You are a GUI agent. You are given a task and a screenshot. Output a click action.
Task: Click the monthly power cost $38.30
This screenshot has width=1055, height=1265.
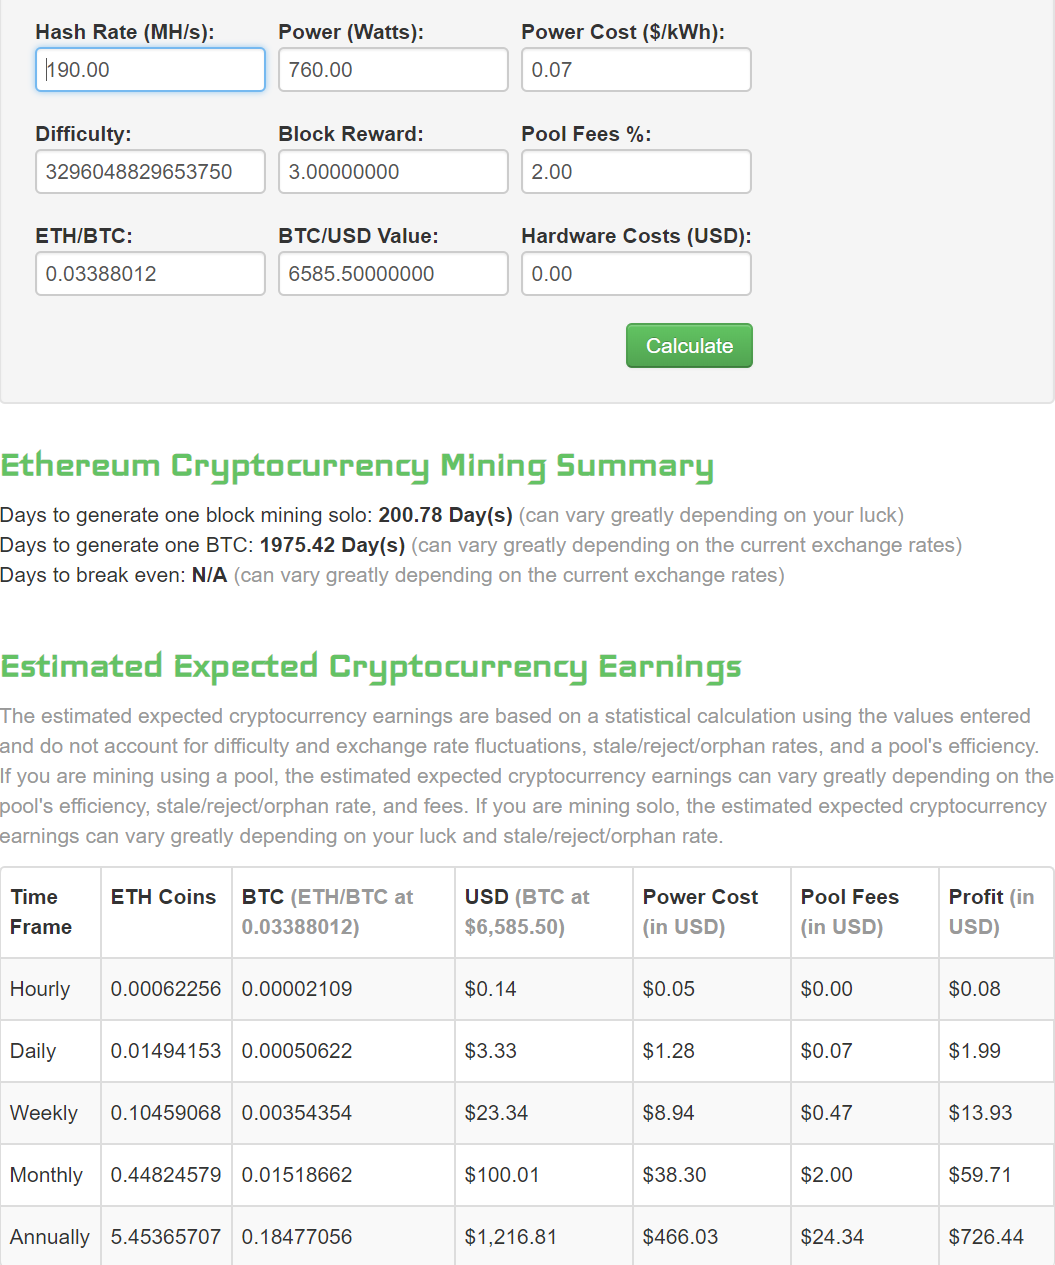[x=675, y=1175]
